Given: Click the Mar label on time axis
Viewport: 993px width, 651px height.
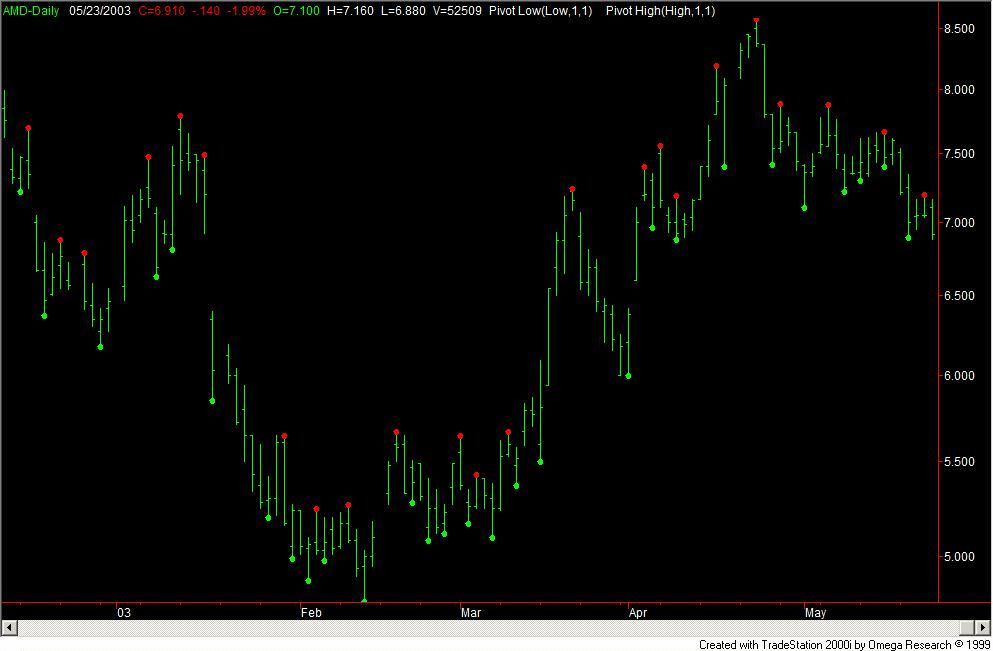Looking at the screenshot, I should click(x=471, y=612).
